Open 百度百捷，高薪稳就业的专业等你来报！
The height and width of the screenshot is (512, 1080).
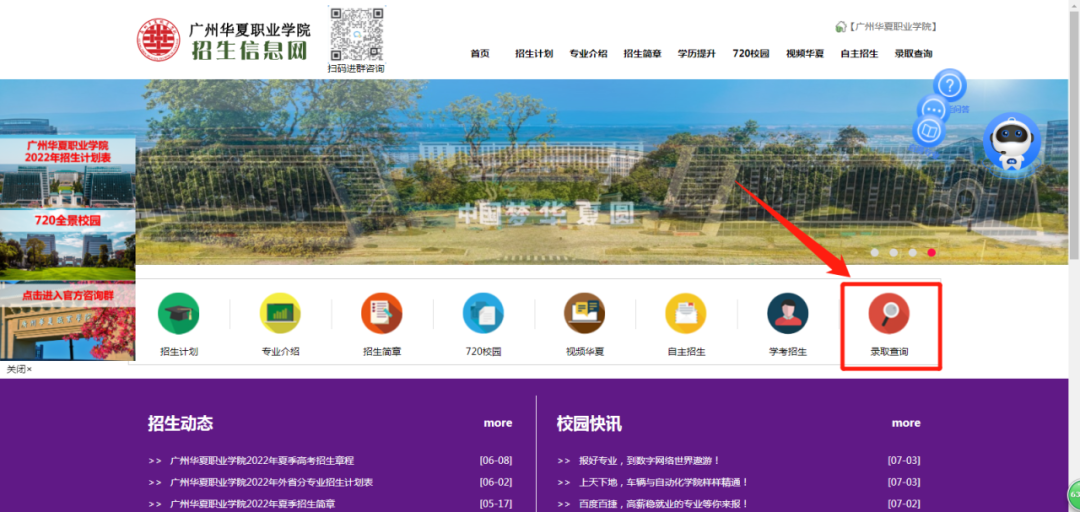pyautogui.click(x=663, y=504)
